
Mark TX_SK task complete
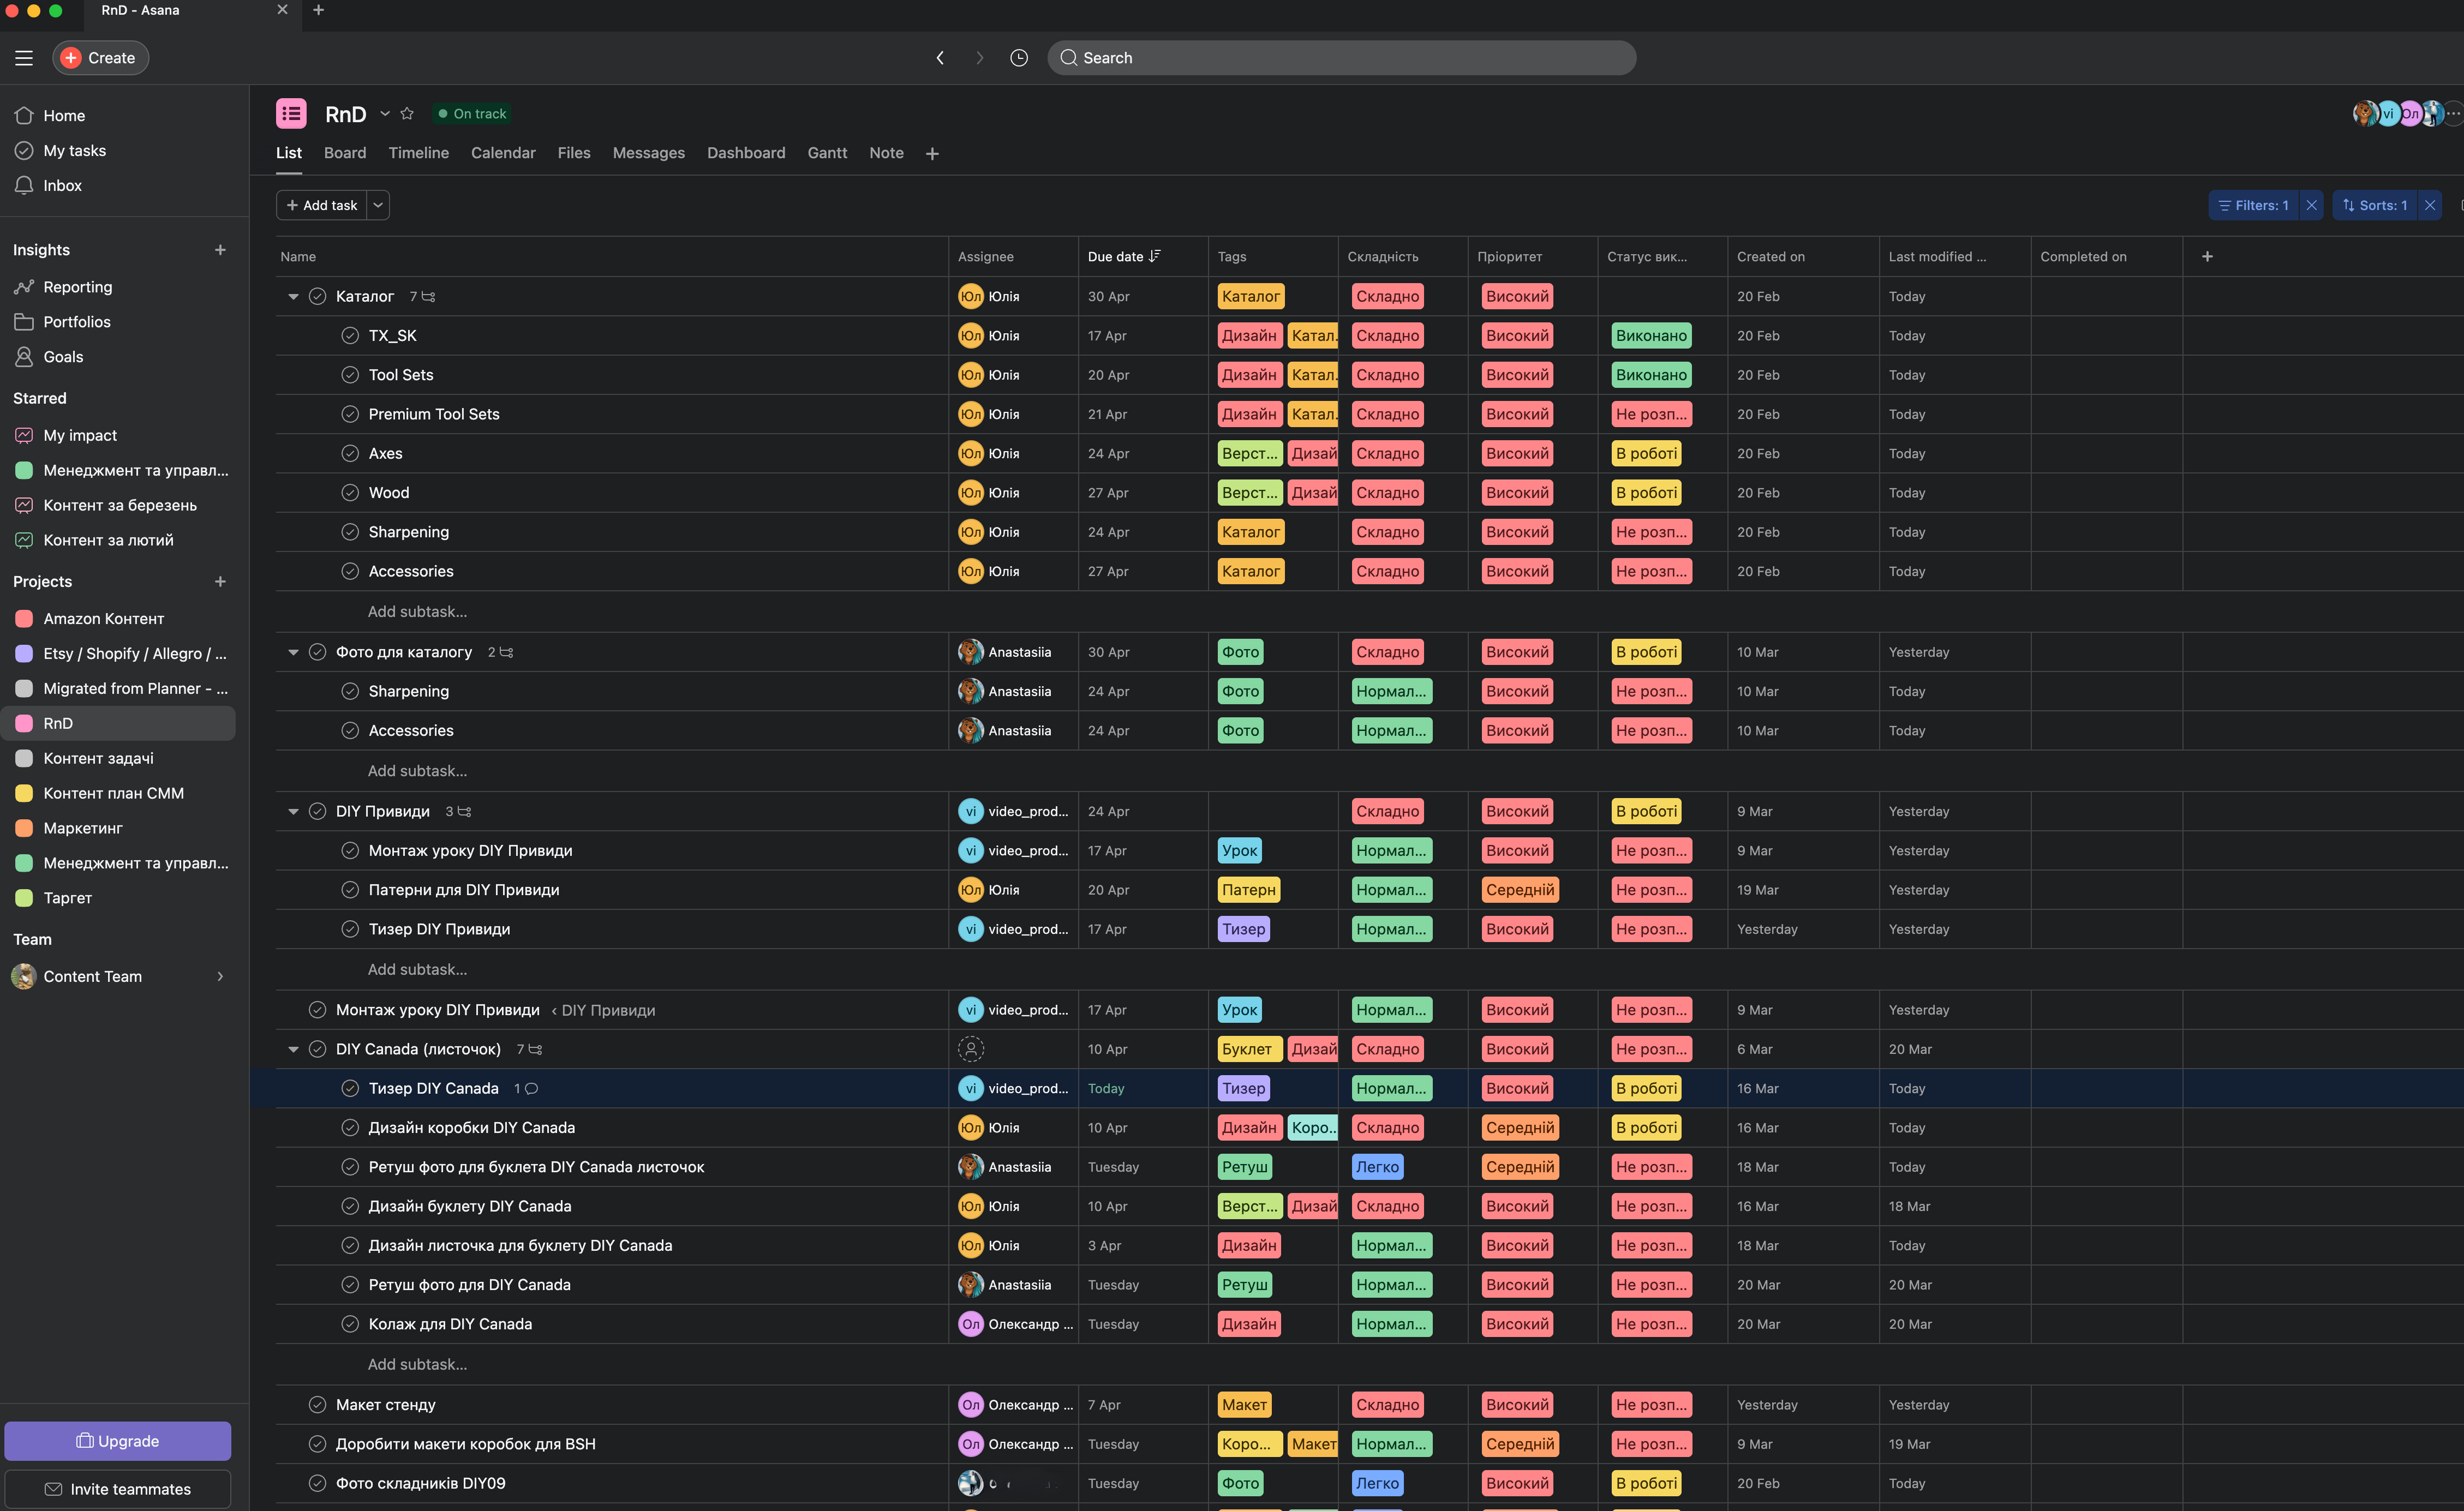click(x=350, y=336)
